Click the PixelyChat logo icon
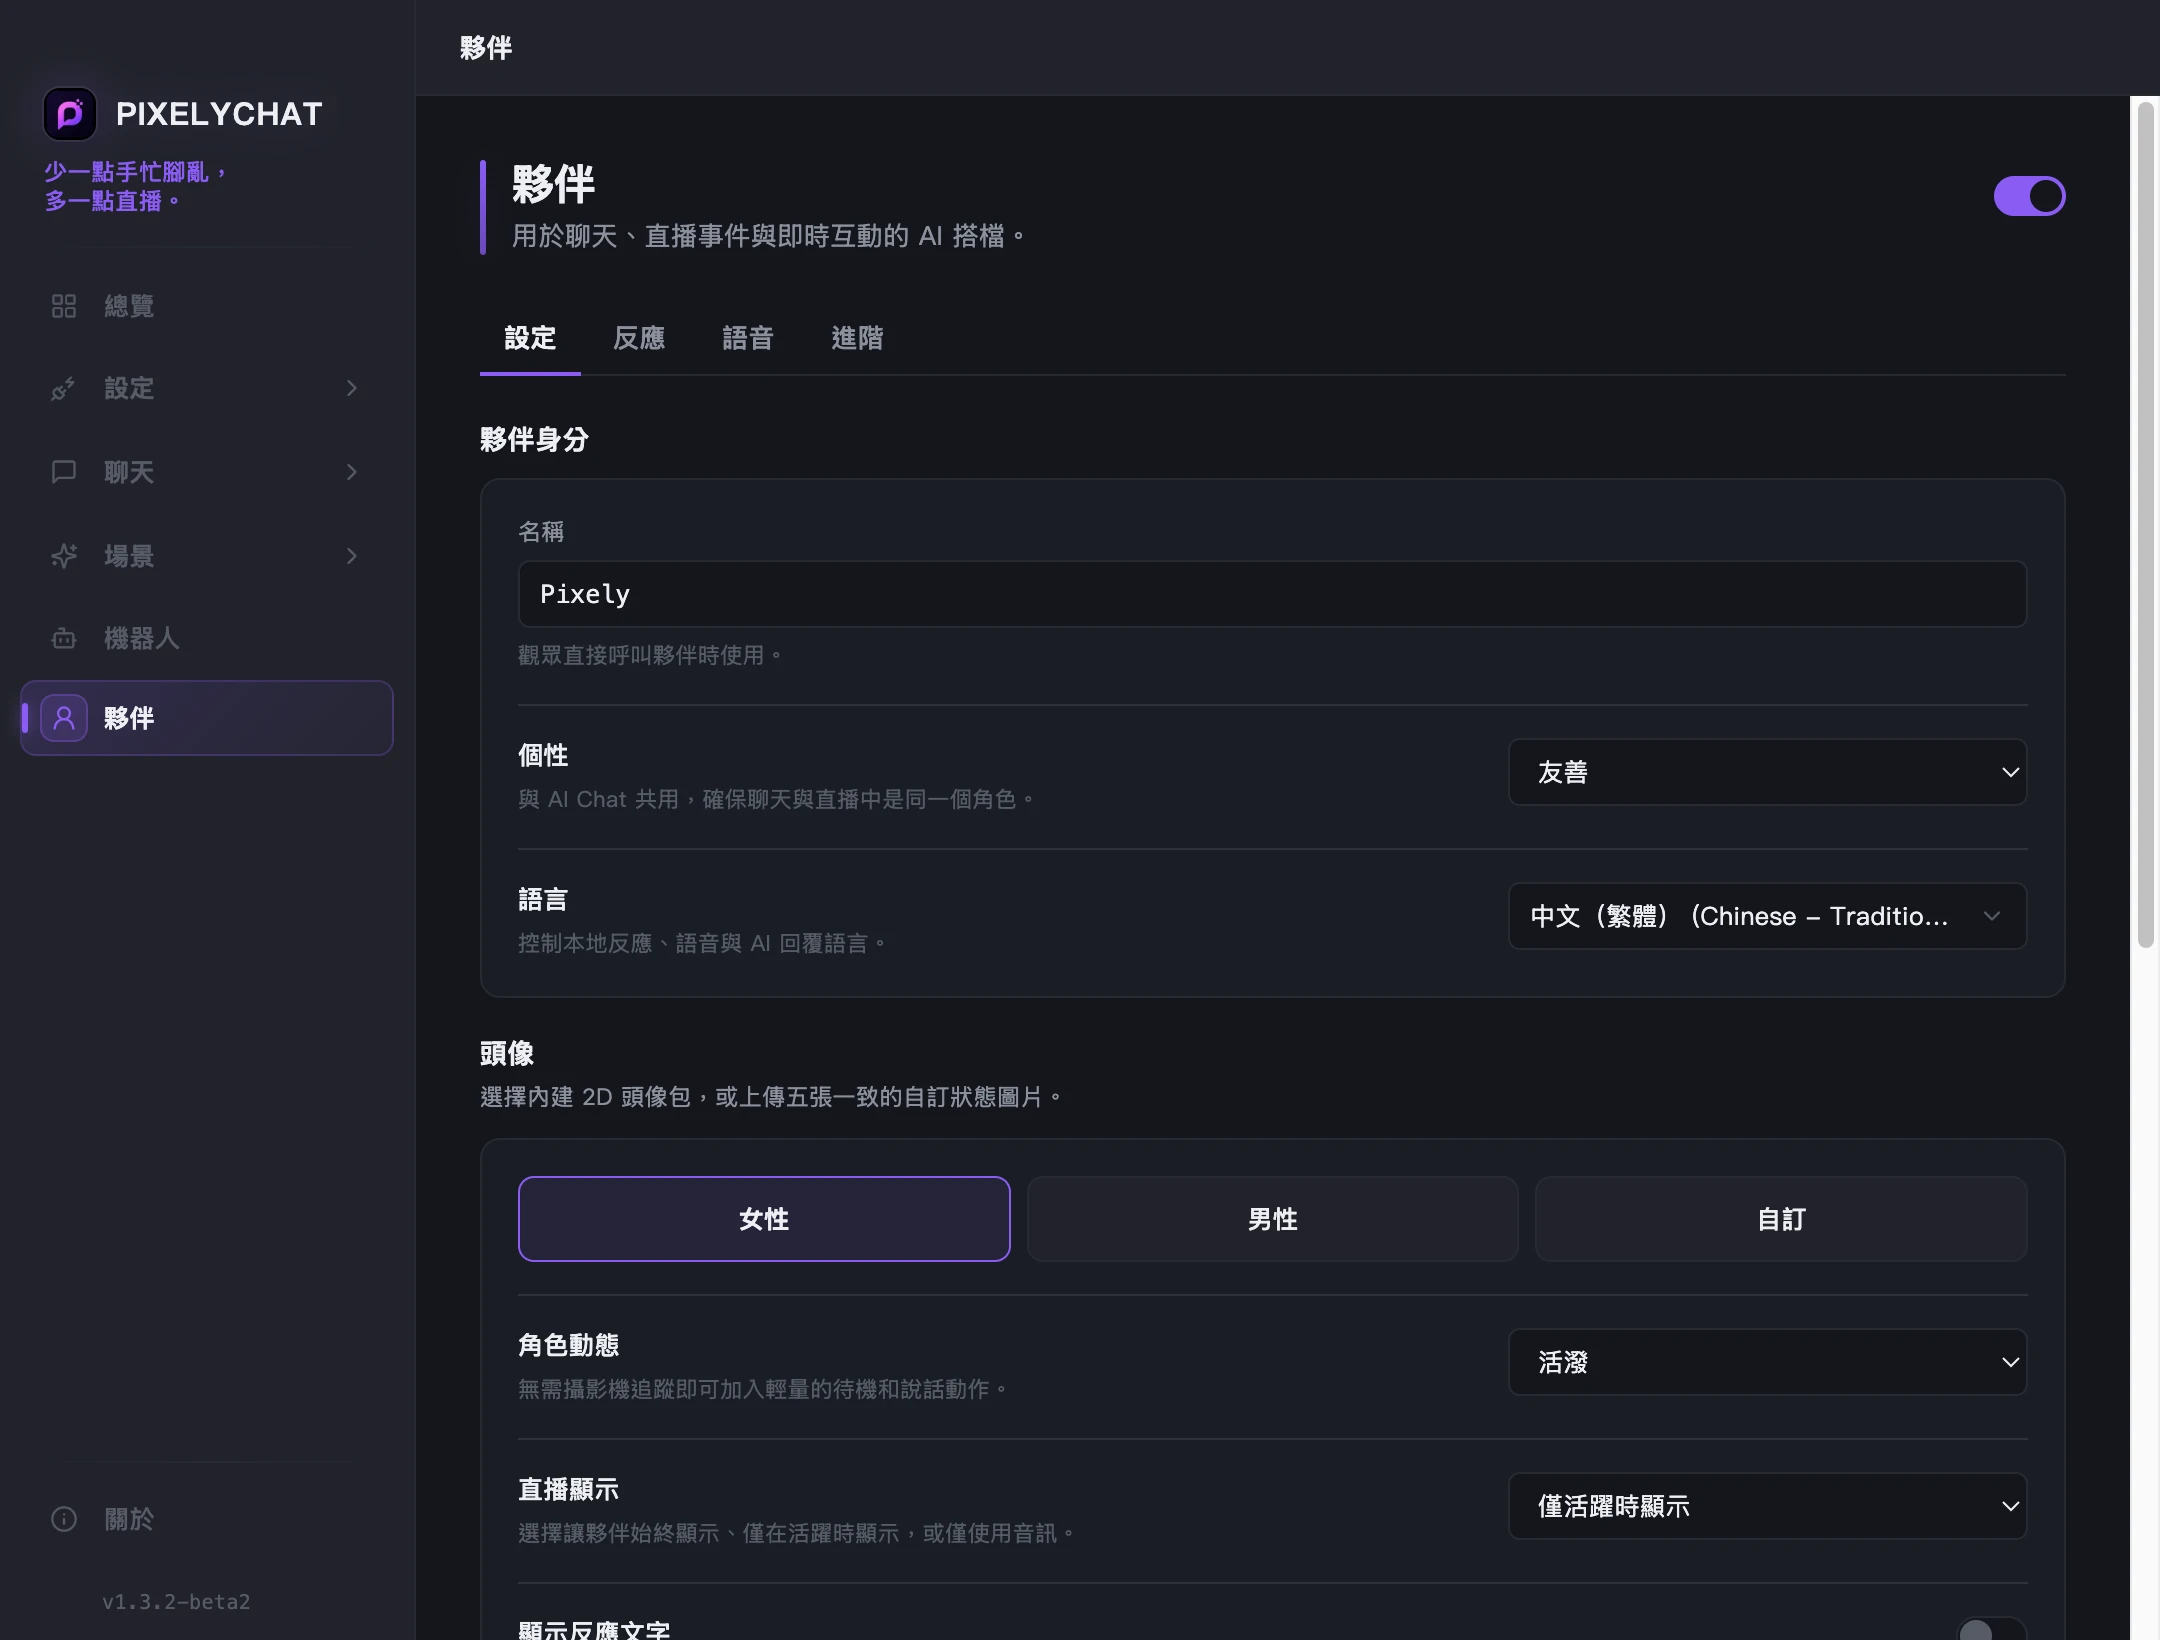Viewport: 2160px width, 1640px height. (x=70, y=114)
